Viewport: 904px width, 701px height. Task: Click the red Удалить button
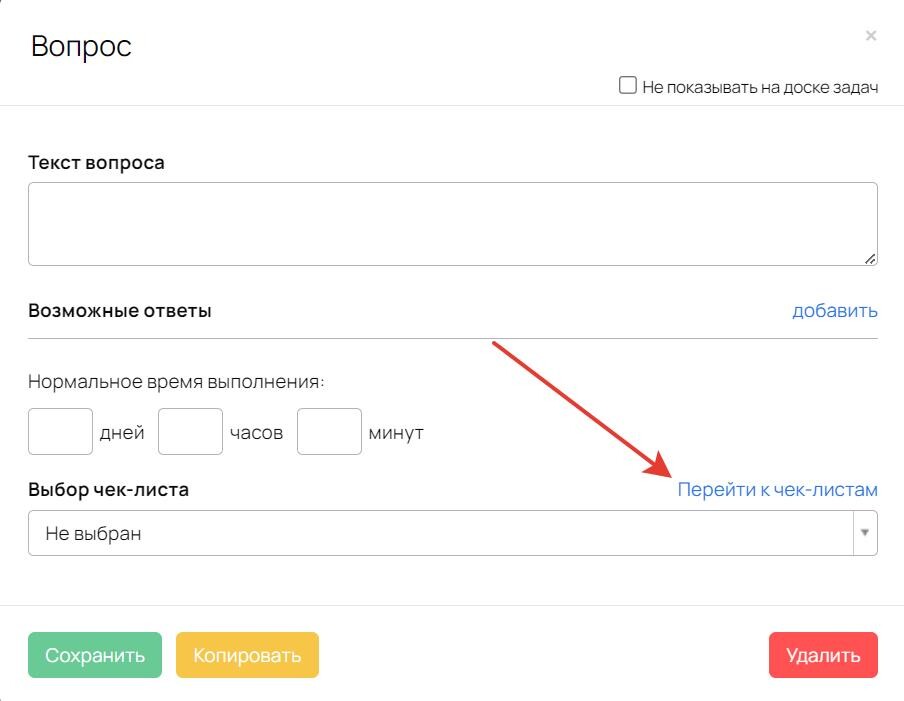[x=823, y=655]
